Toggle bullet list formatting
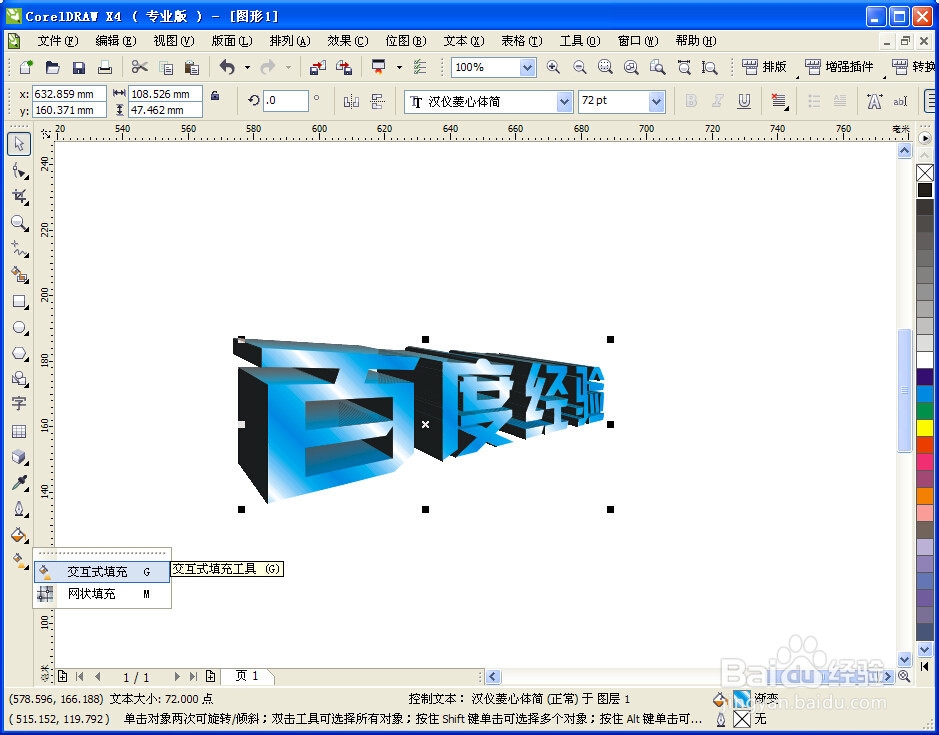This screenshot has width=939, height=735. coord(814,101)
